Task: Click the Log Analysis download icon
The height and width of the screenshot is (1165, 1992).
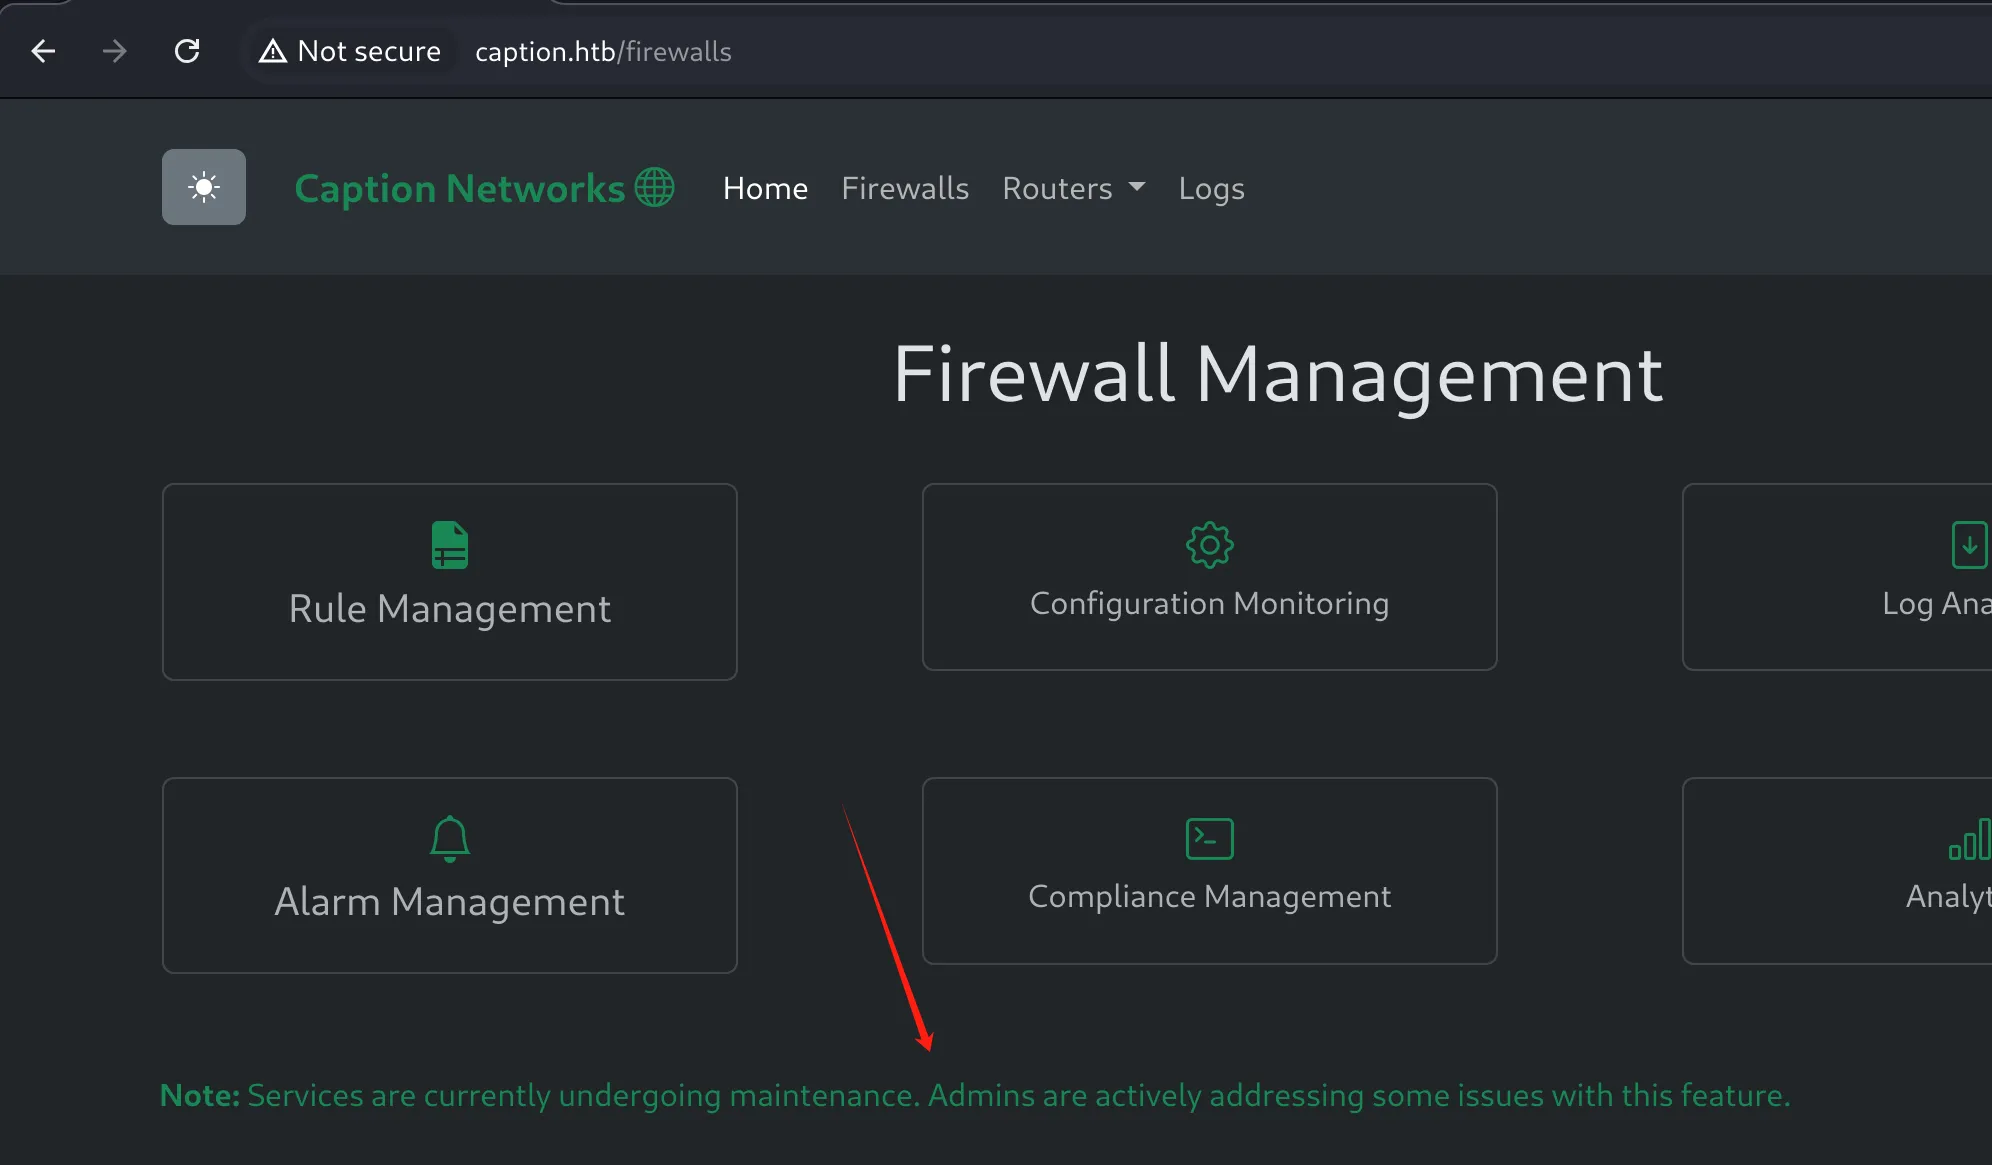Action: (x=1970, y=545)
